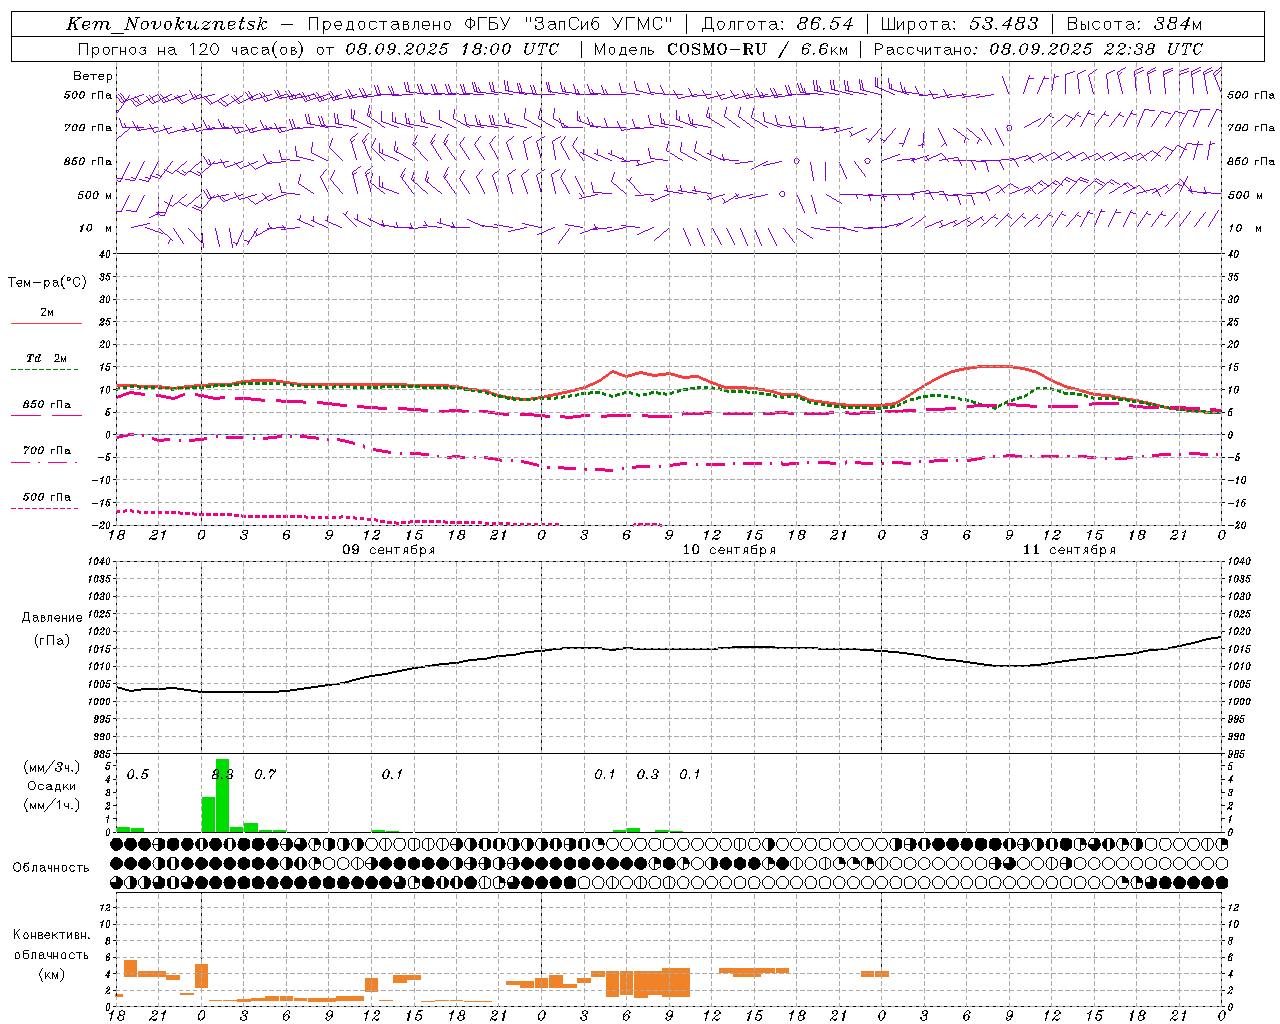Click the date label 10 сентября

(x=729, y=550)
